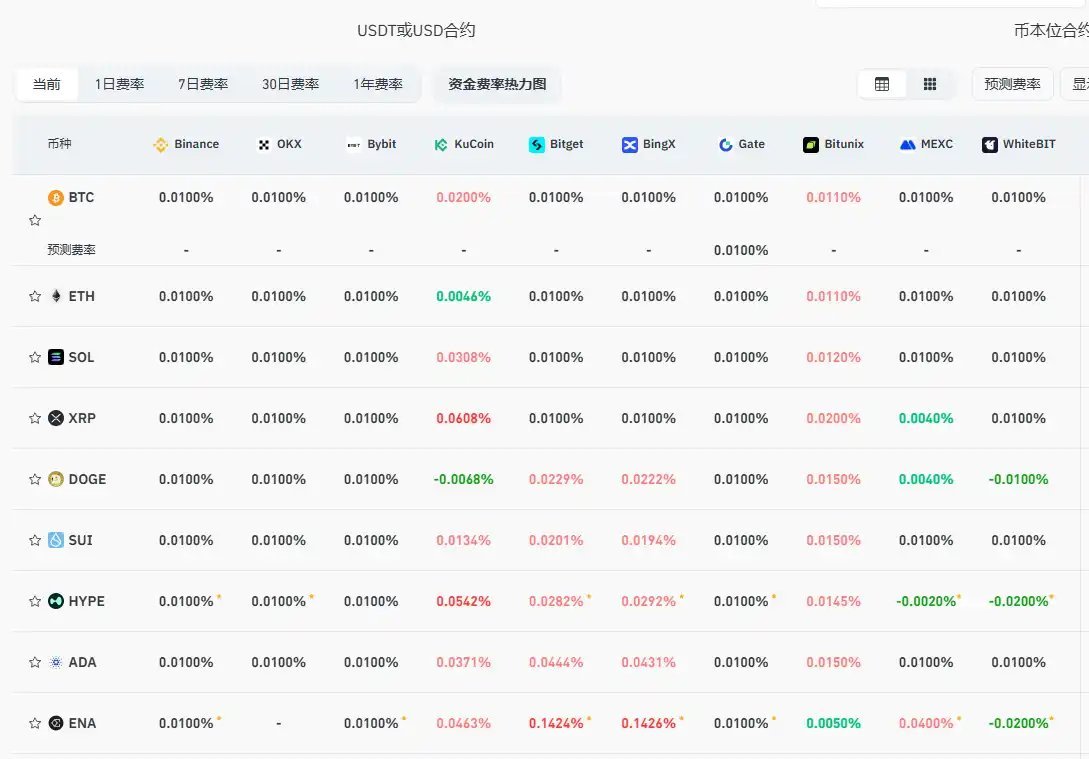This screenshot has width=1089, height=759.
Task: Click the OKX exchange logo icon
Action: pyautogui.click(x=264, y=144)
